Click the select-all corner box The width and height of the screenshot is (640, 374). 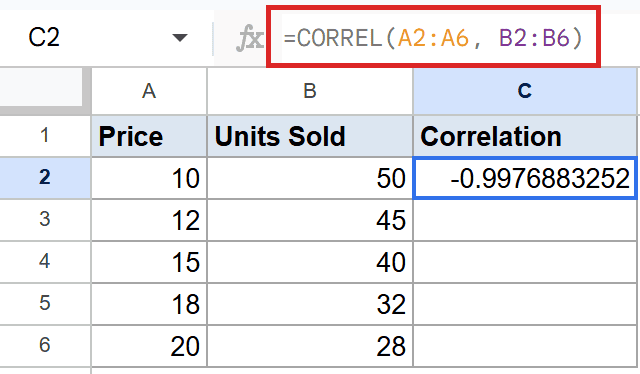click(x=42, y=88)
